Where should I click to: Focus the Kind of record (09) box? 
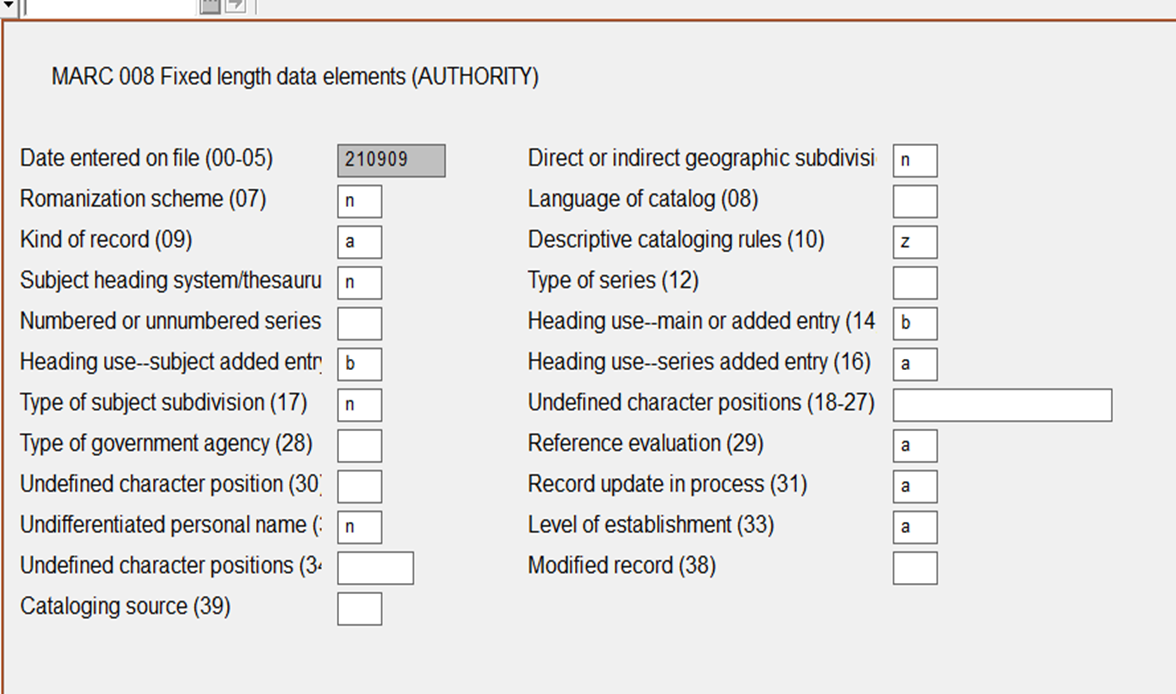coord(359,242)
